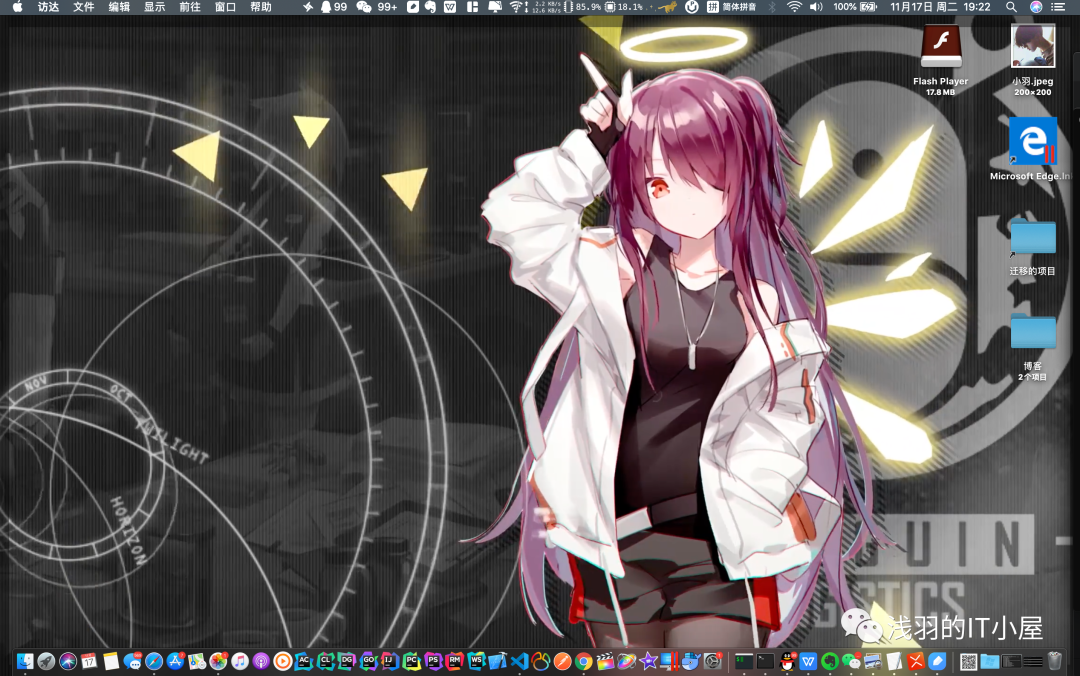Open WPS Office in the Dock

tap(808, 662)
